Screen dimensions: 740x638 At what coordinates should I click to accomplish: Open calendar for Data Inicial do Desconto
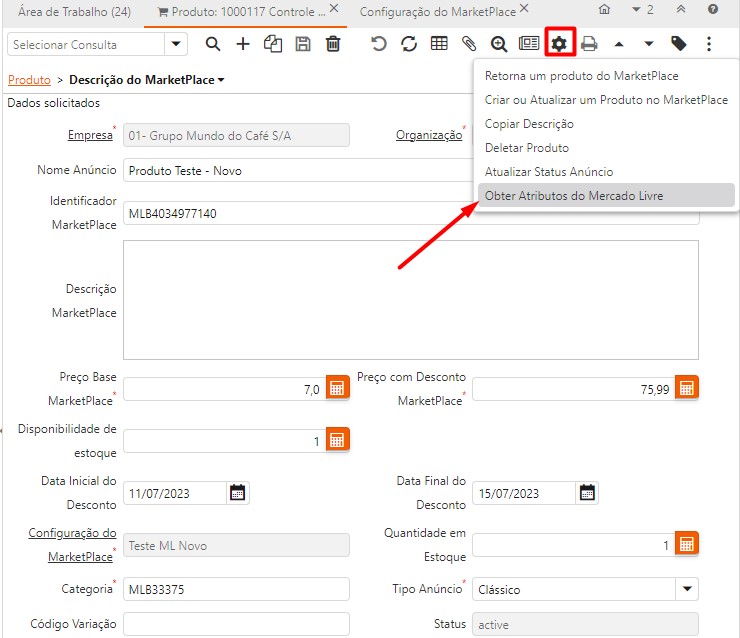click(x=237, y=492)
